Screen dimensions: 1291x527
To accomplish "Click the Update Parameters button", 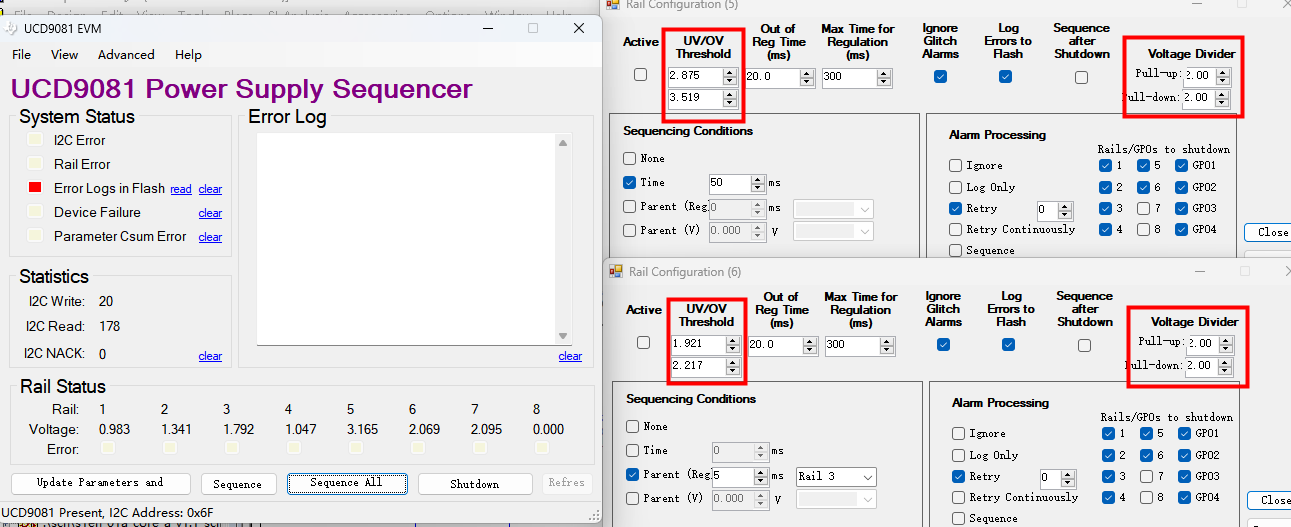I will point(100,483).
